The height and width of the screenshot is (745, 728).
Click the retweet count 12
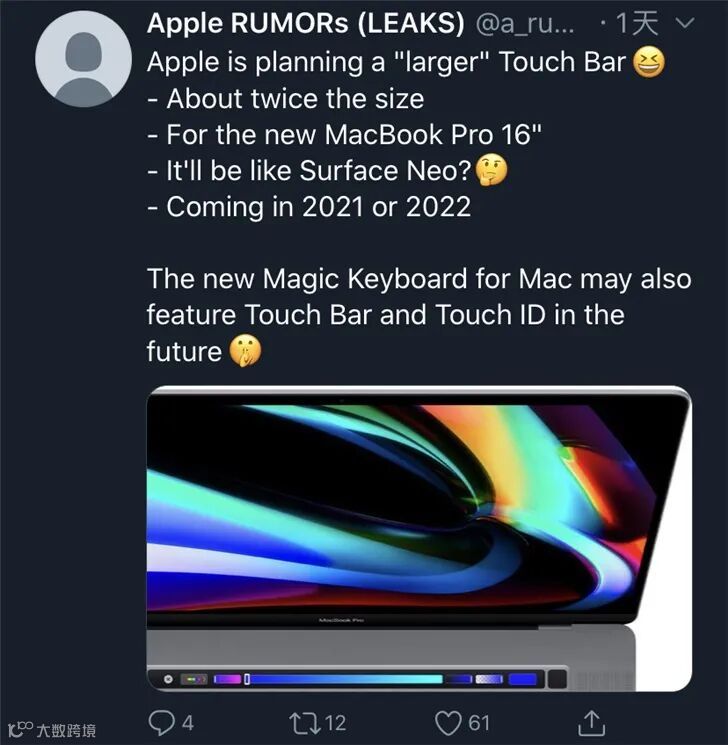click(x=335, y=723)
